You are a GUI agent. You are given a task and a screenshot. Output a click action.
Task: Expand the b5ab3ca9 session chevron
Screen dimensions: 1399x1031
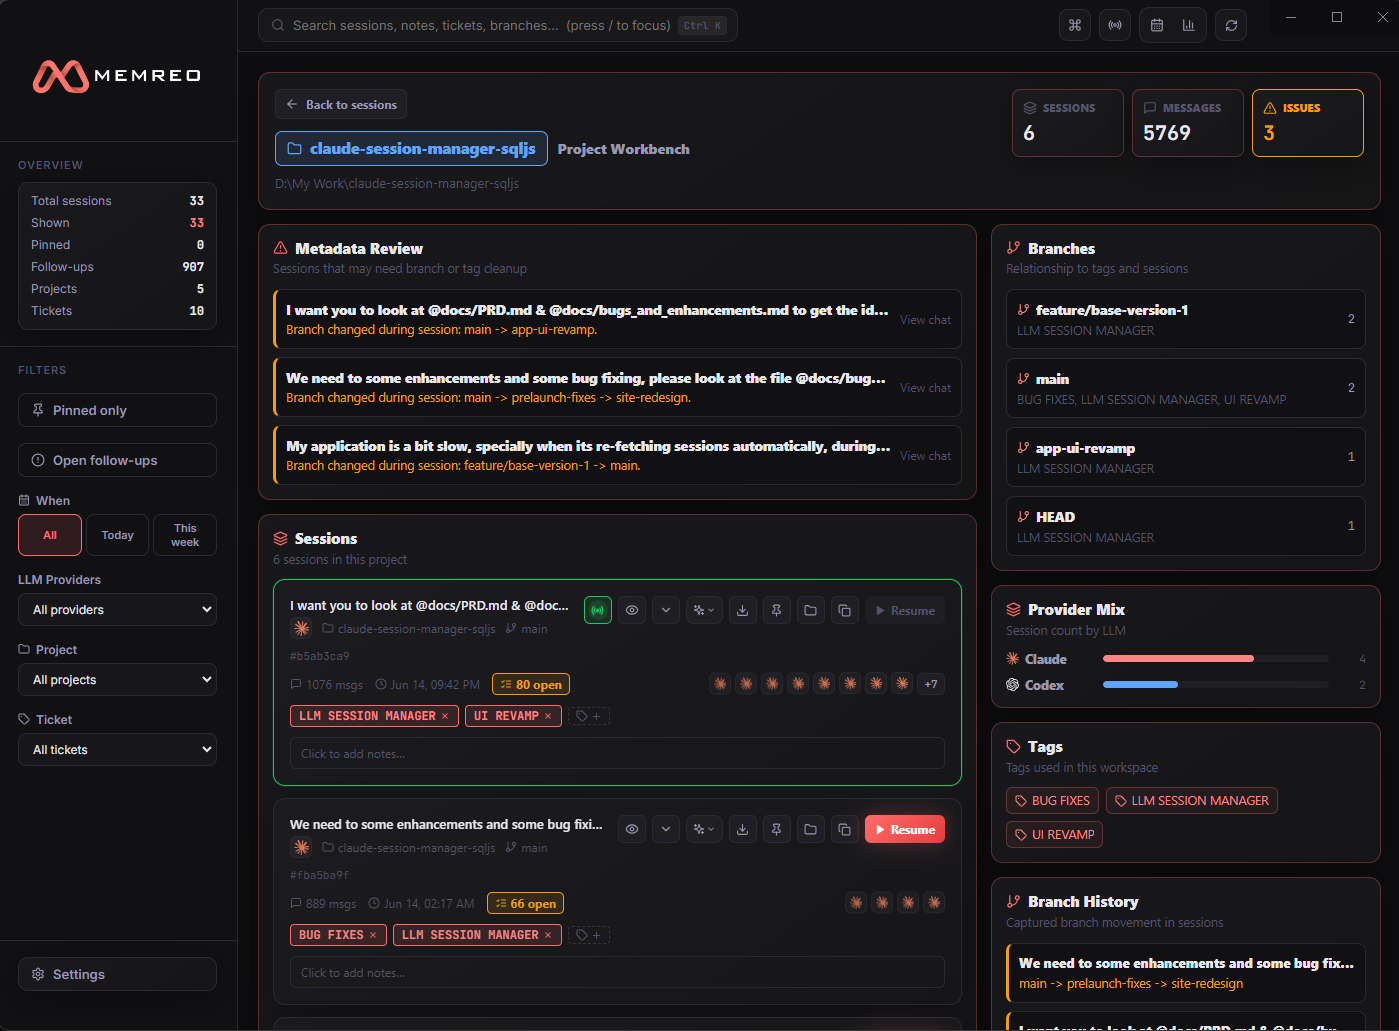tap(666, 610)
